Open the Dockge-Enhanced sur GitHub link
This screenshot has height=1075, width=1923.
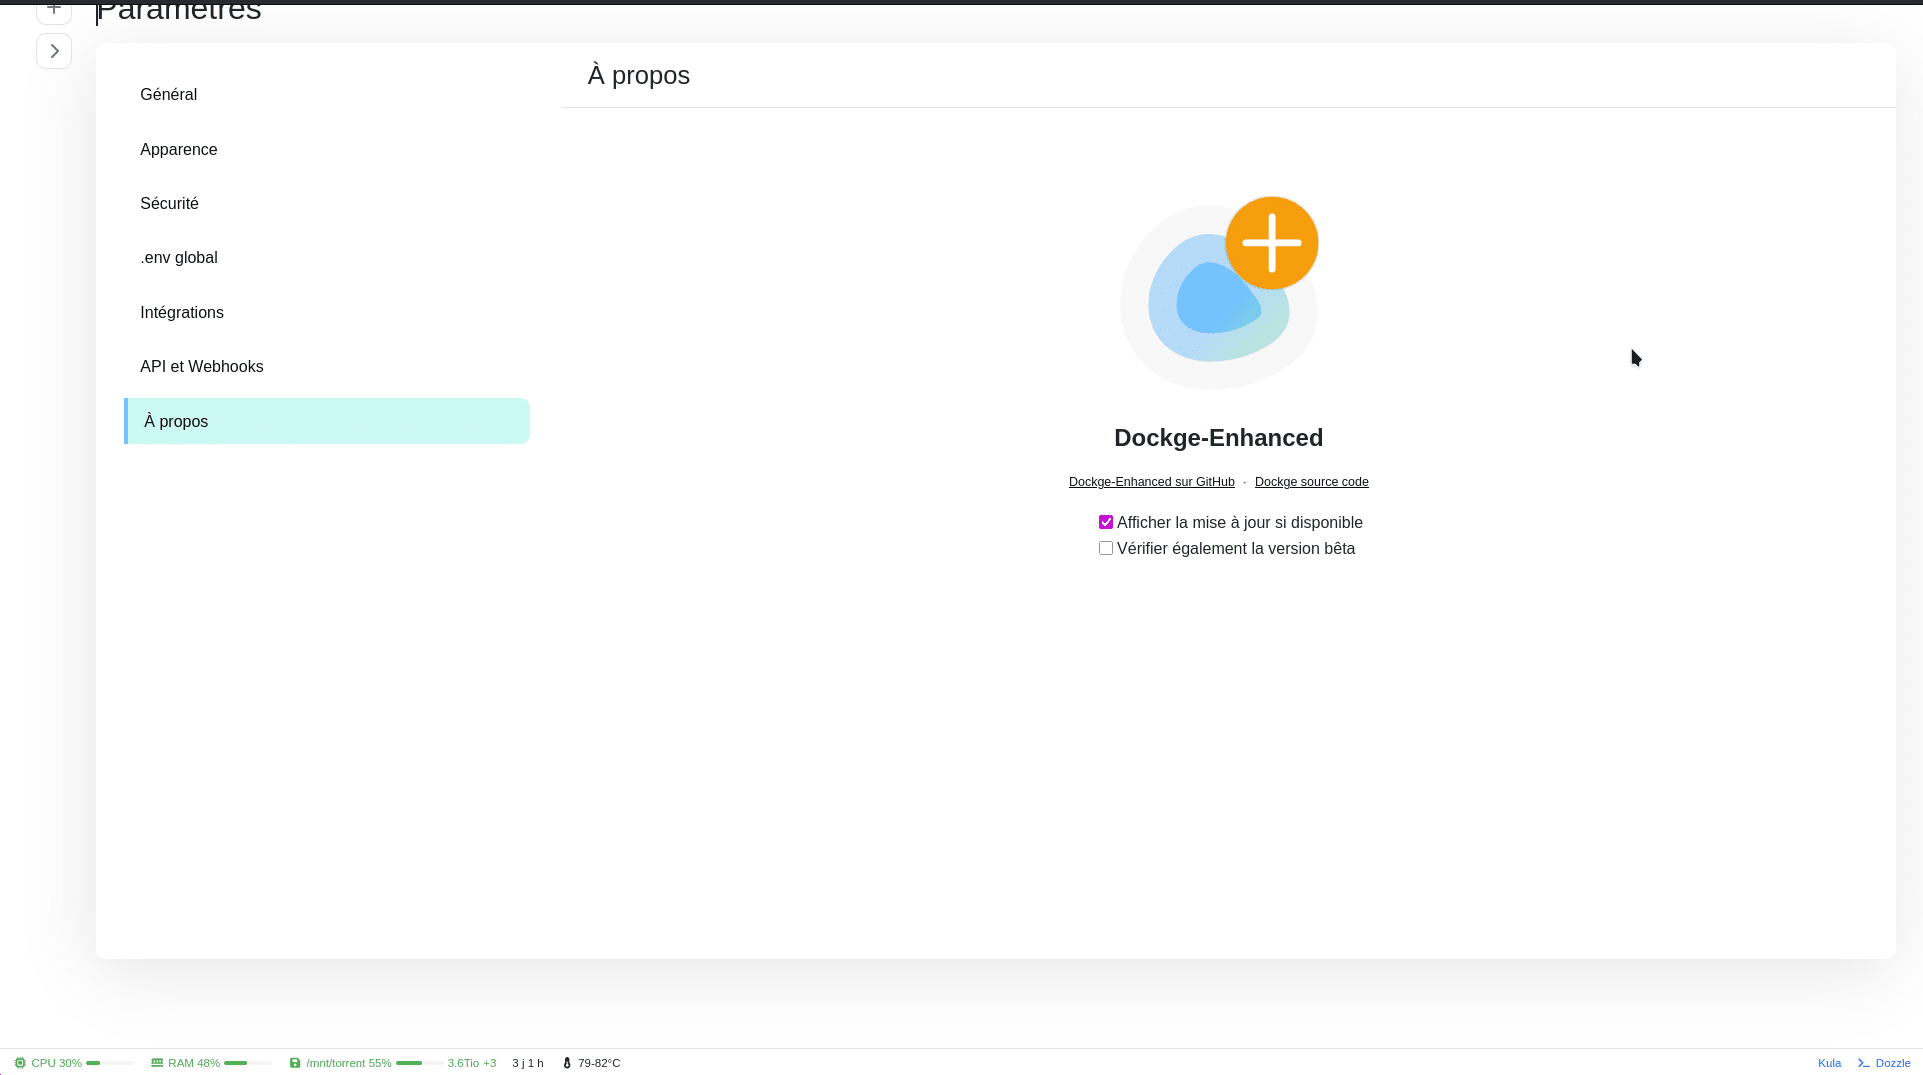(1151, 482)
